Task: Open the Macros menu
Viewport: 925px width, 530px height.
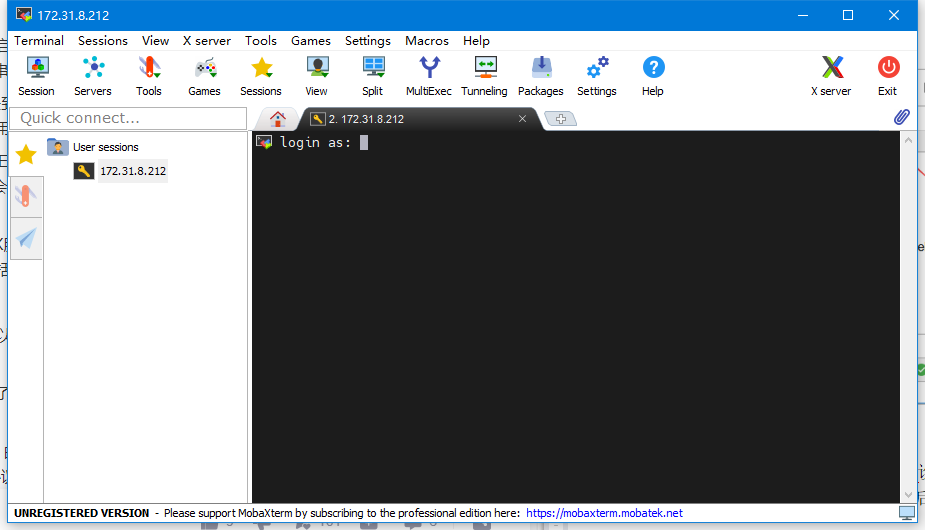Action: click(x=427, y=41)
